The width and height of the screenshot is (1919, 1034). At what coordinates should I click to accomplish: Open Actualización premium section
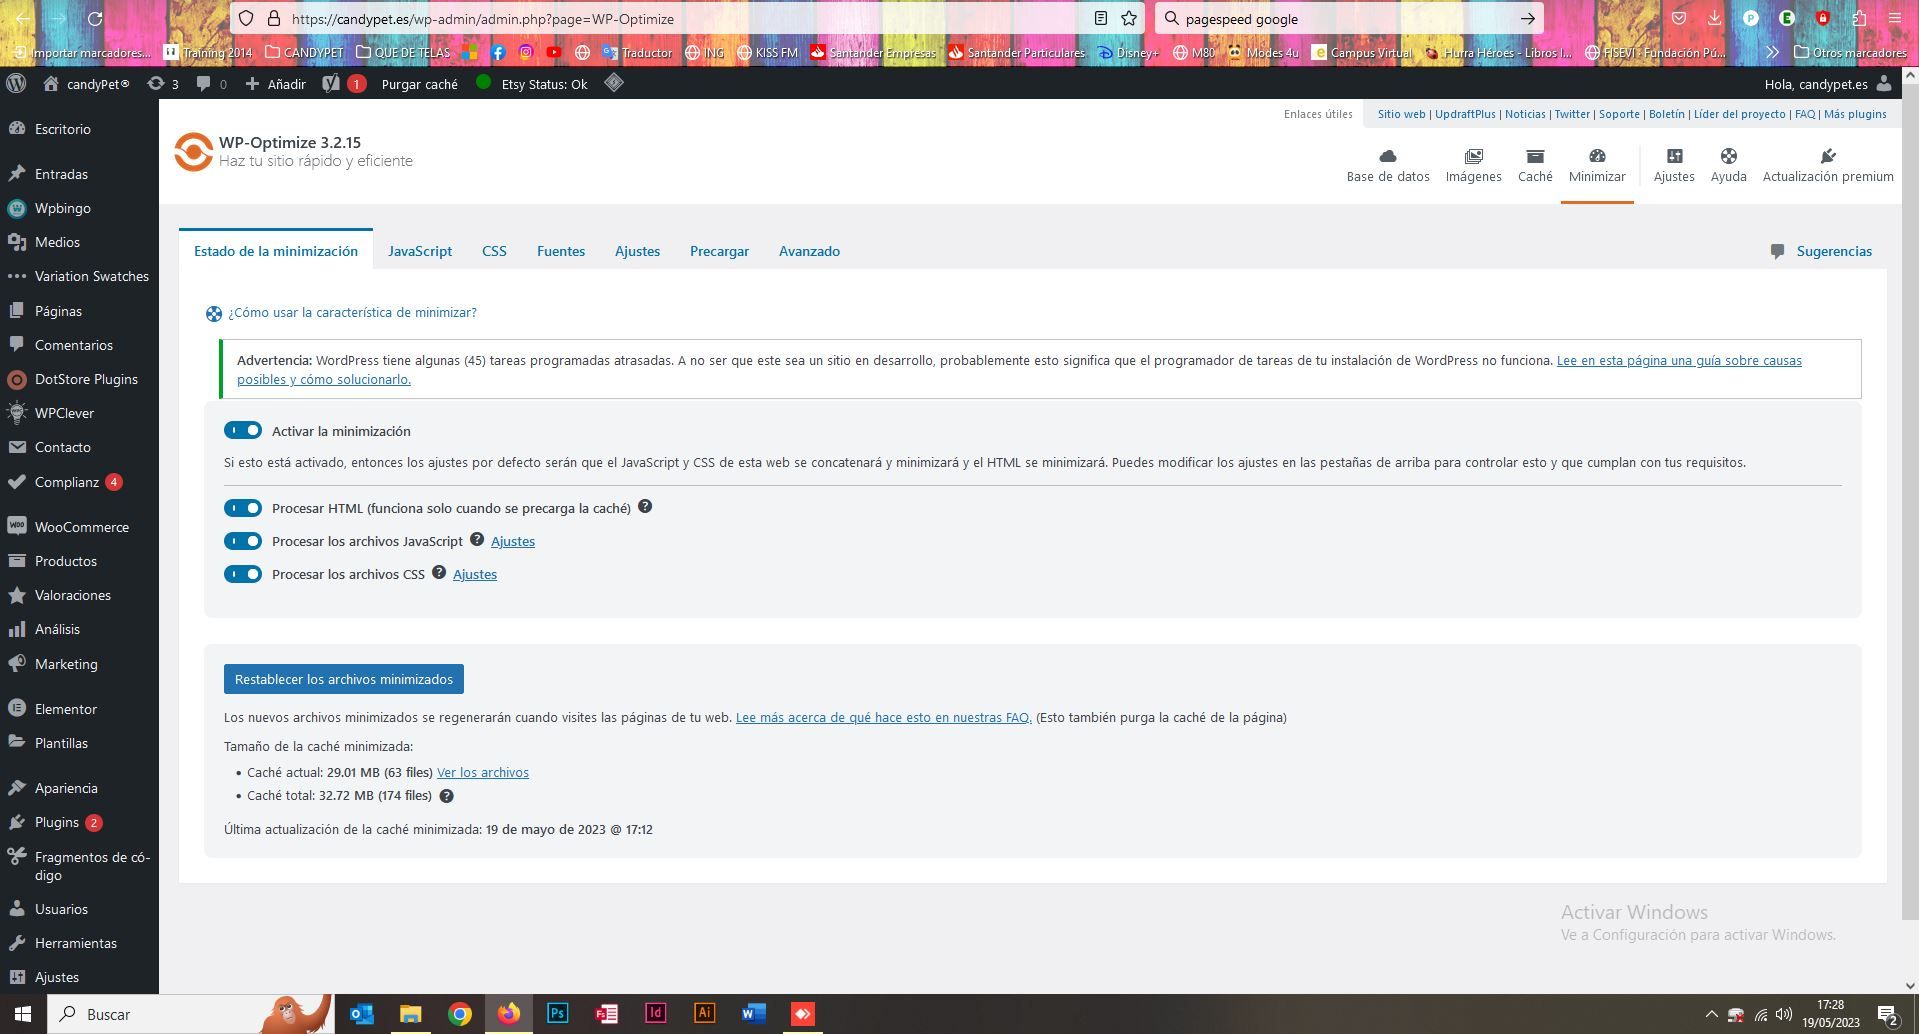1827,166
